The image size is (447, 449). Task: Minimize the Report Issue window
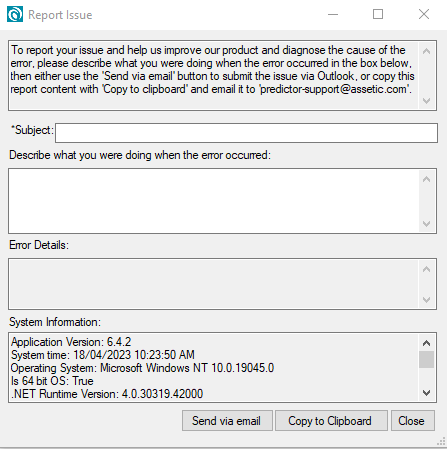[333, 14]
